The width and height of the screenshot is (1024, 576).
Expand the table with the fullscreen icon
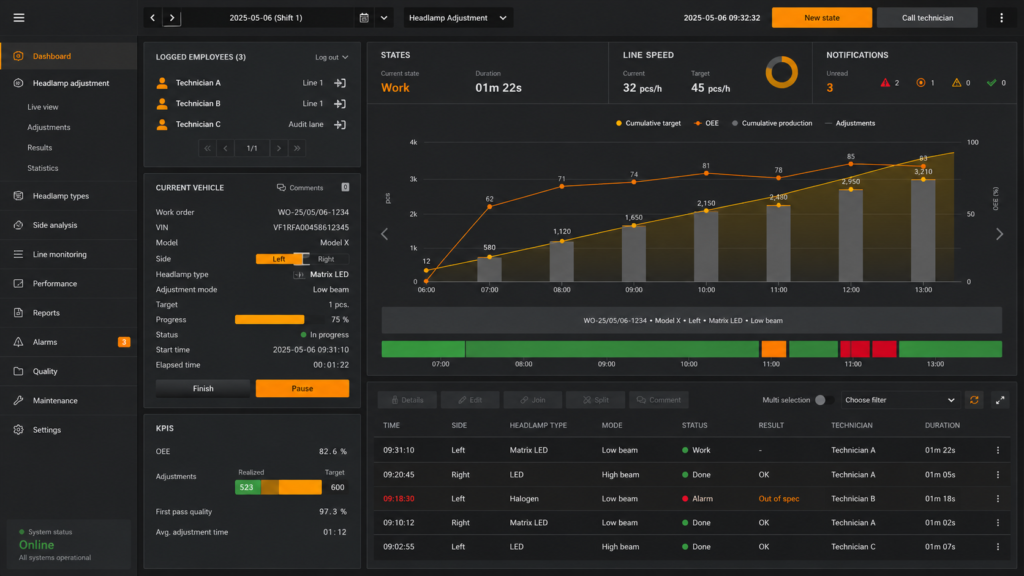1000,400
